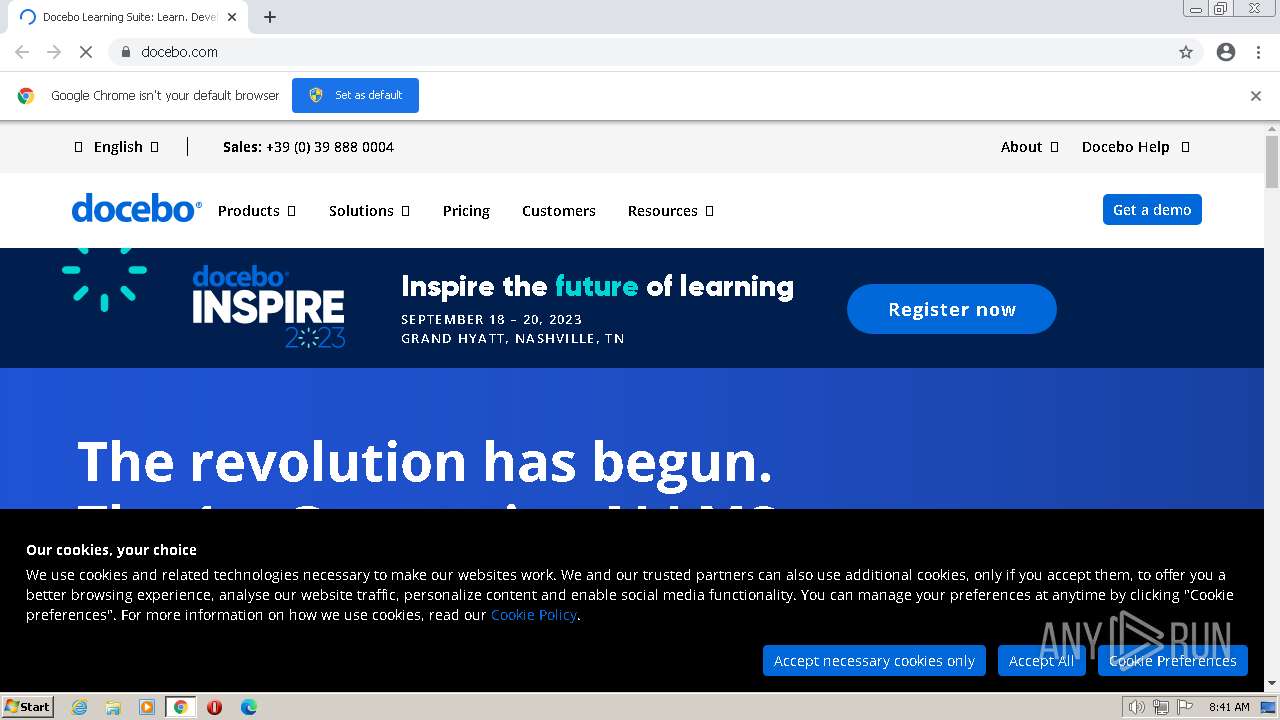
Task: Open the Pricing page
Action: click(x=466, y=211)
